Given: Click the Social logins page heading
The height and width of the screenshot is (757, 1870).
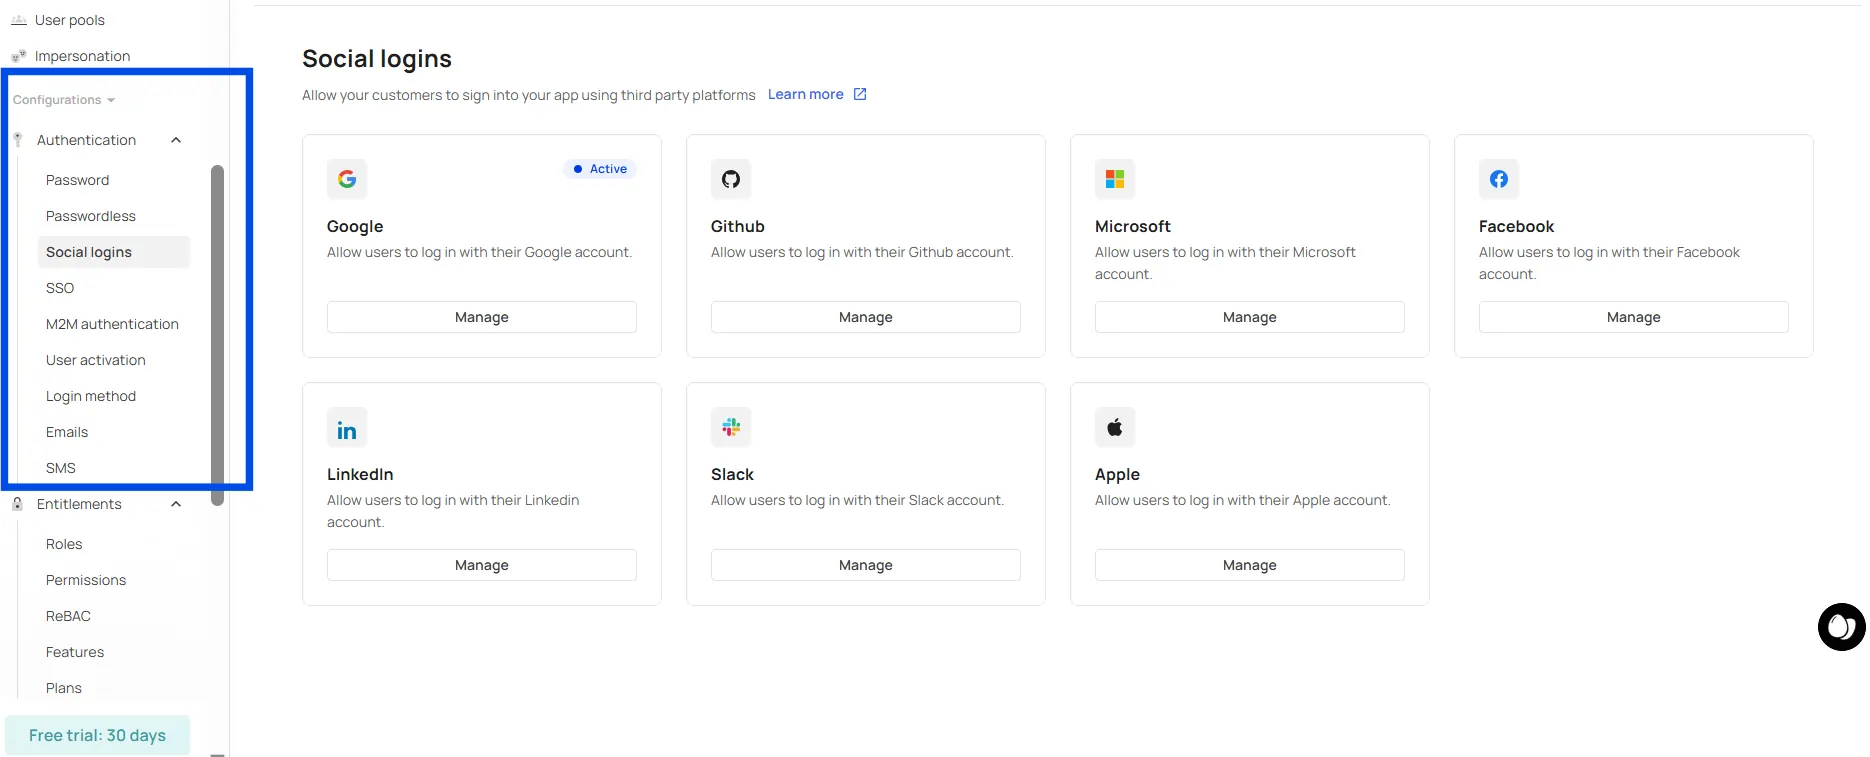Looking at the screenshot, I should tap(377, 59).
